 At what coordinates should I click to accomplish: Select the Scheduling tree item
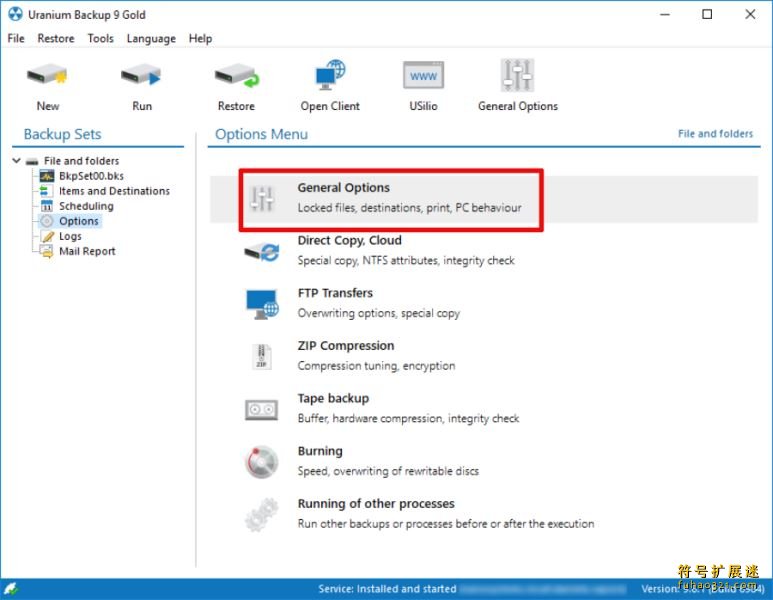pos(86,206)
